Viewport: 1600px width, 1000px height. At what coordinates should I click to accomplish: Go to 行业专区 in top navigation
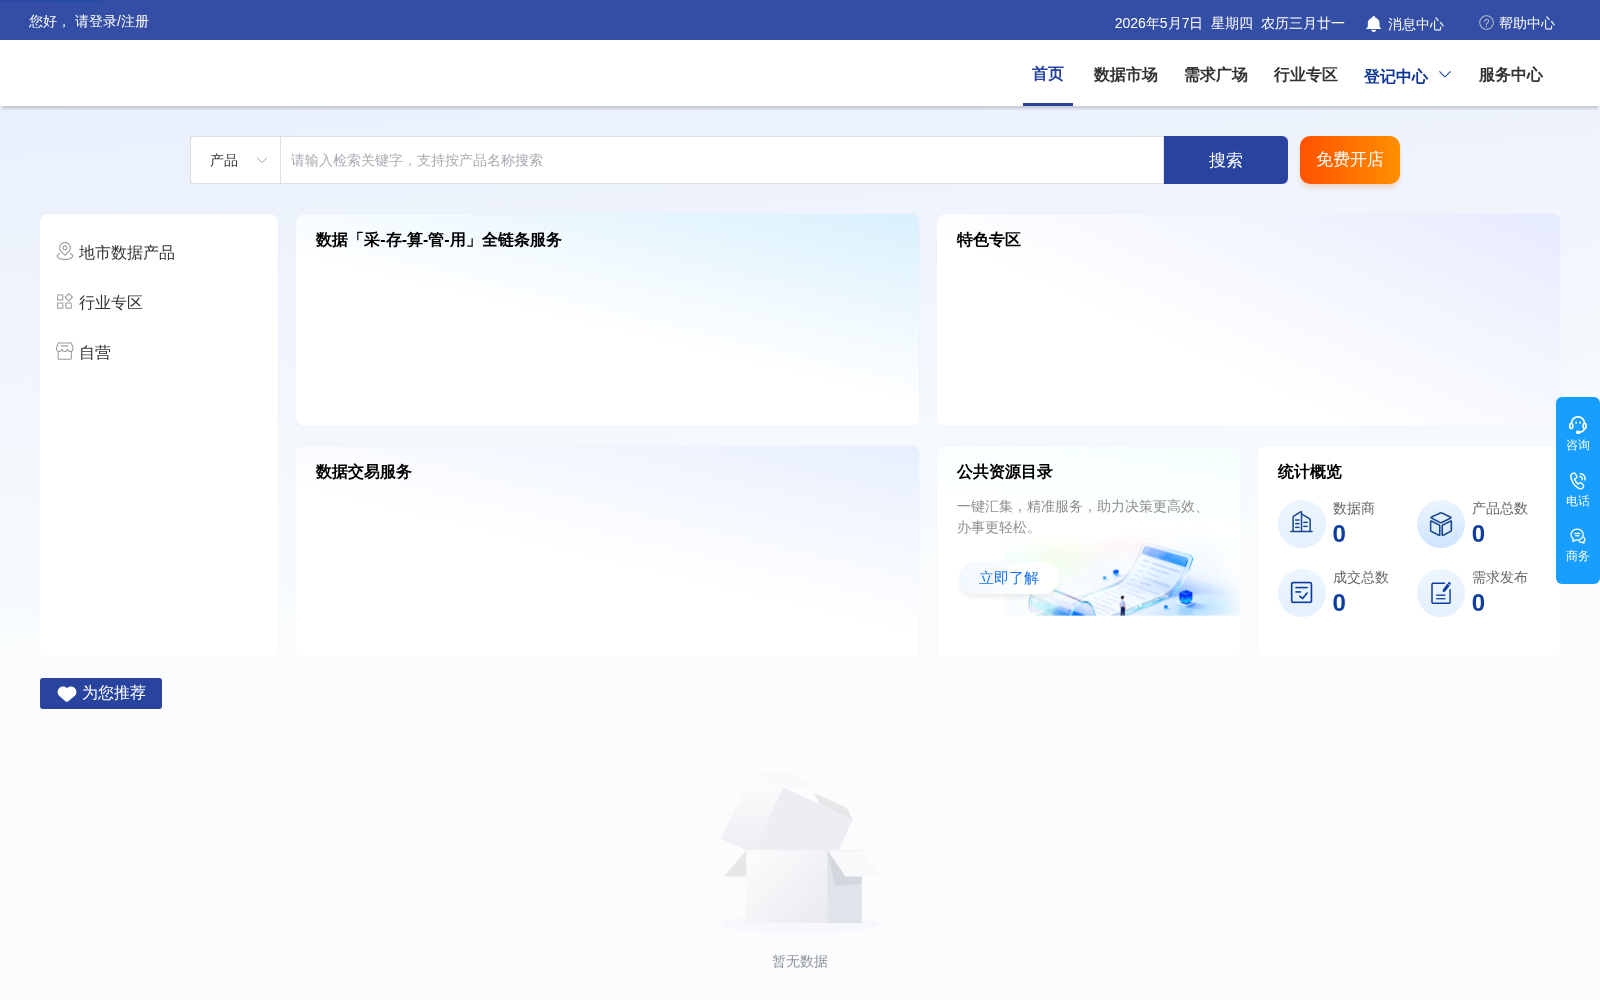pos(1306,75)
